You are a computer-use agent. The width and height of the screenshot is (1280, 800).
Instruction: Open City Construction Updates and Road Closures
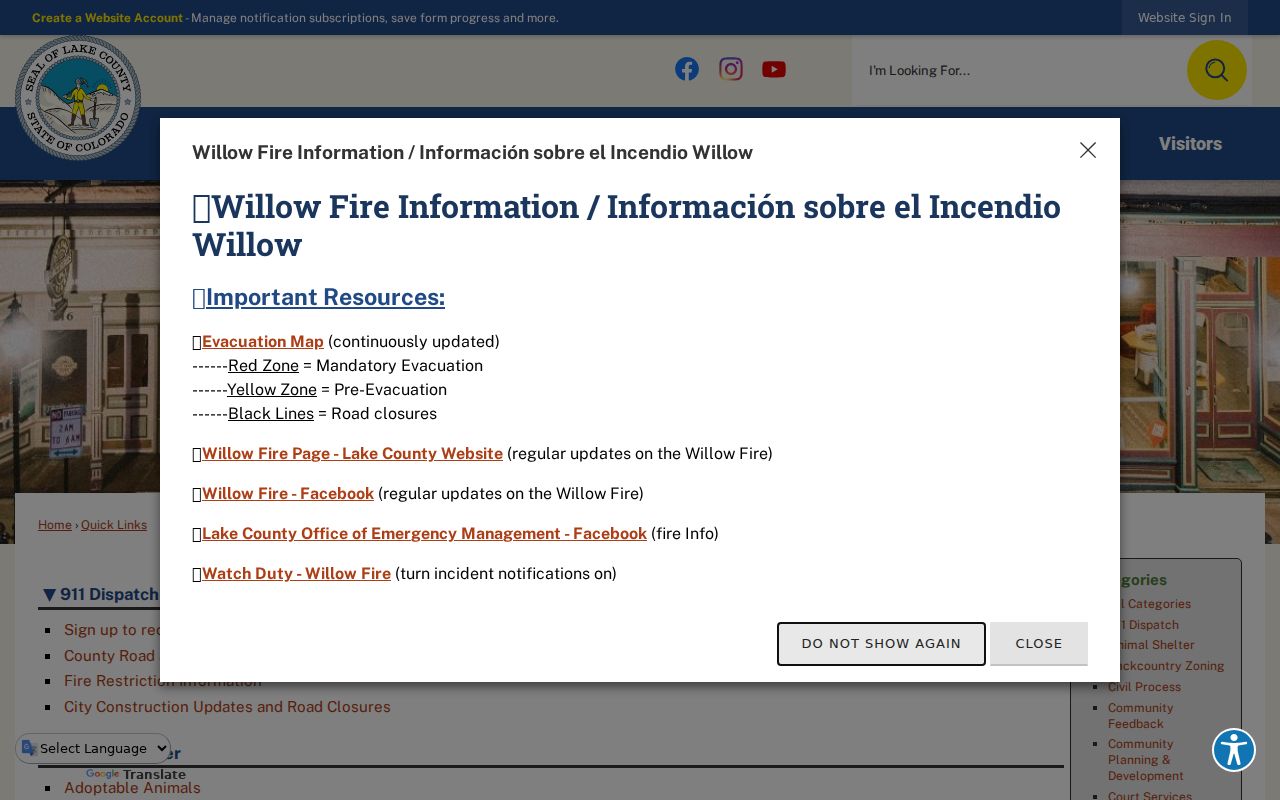click(x=227, y=707)
